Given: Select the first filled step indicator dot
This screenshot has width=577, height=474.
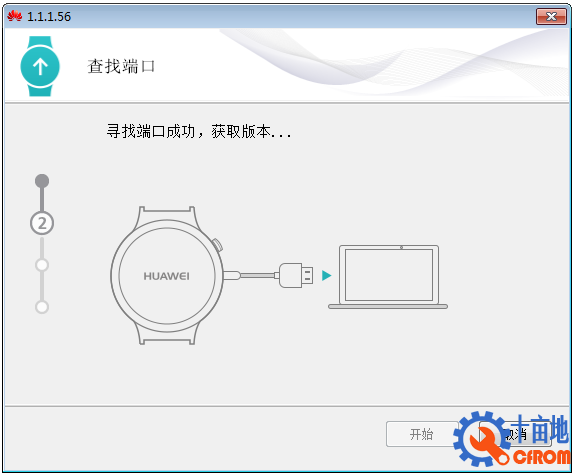Looking at the screenshot, I should point(42,181).
